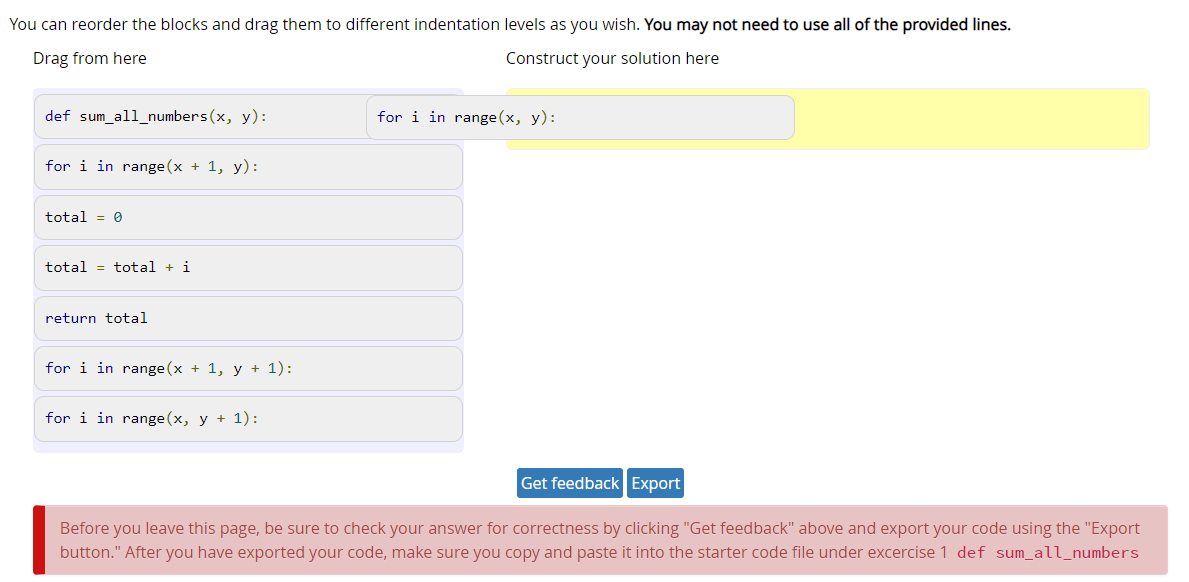
Task: Select the dragged 'for i in range(x, y):' block
Action: coord(580,118)
